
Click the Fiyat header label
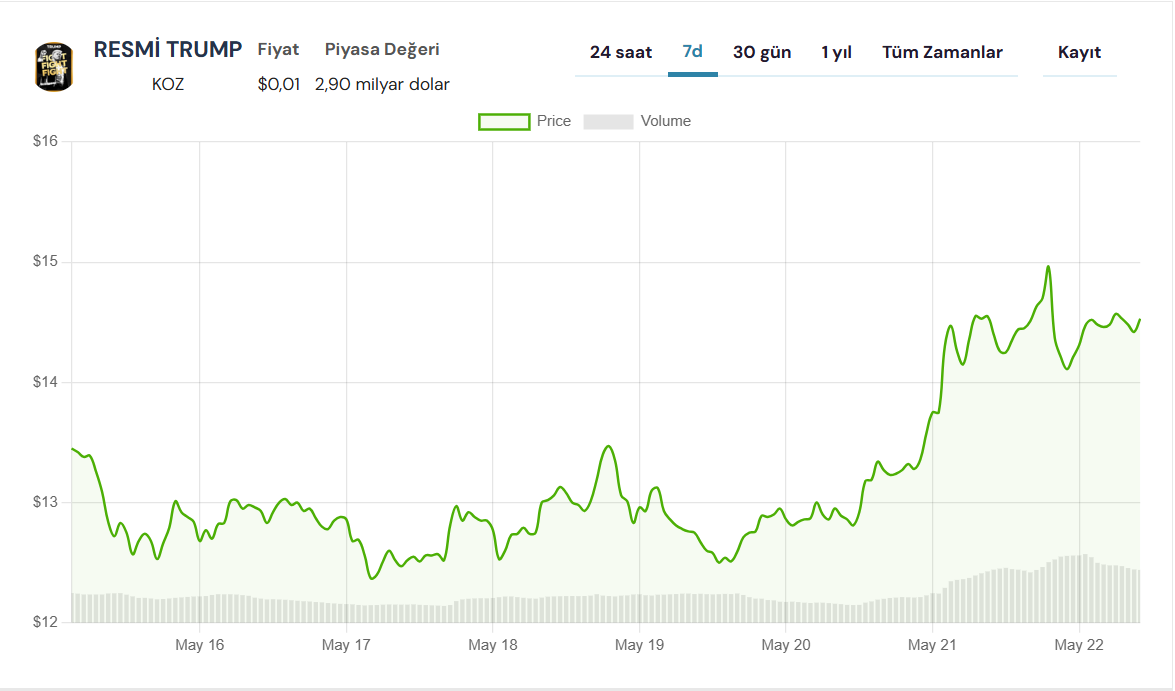[x=278, y=49]
